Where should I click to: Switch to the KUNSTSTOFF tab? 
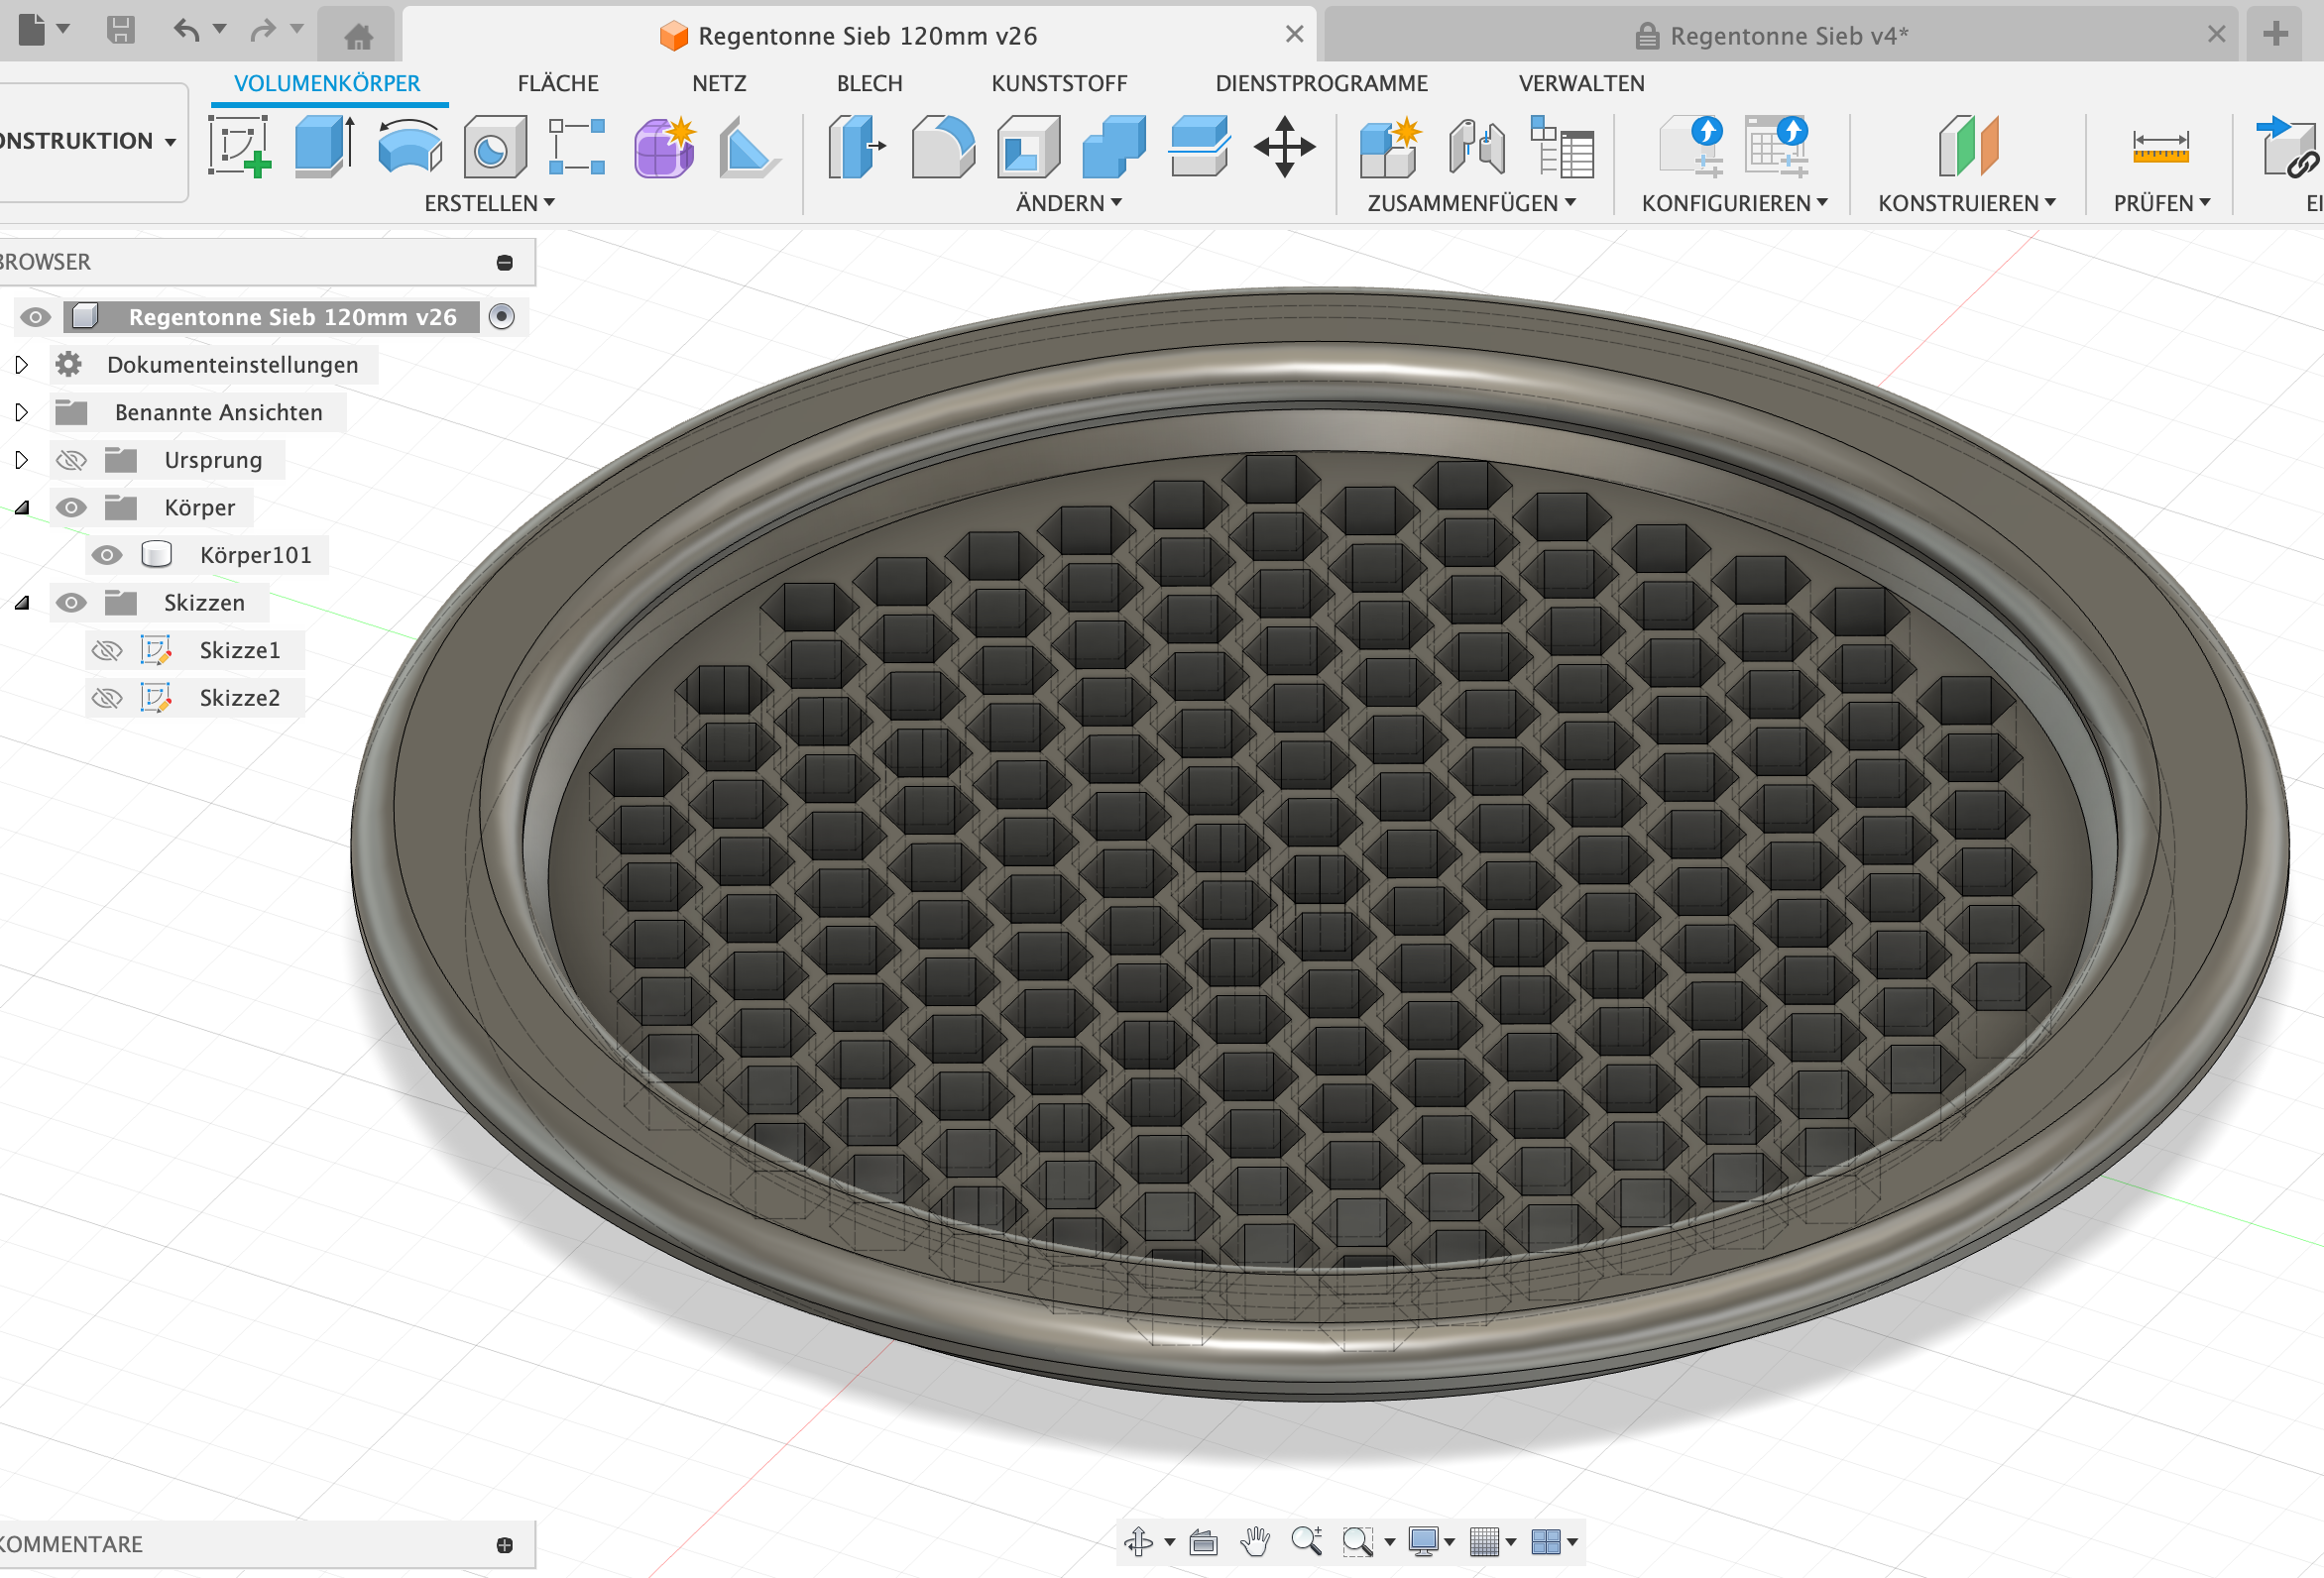coord(1059,83)
